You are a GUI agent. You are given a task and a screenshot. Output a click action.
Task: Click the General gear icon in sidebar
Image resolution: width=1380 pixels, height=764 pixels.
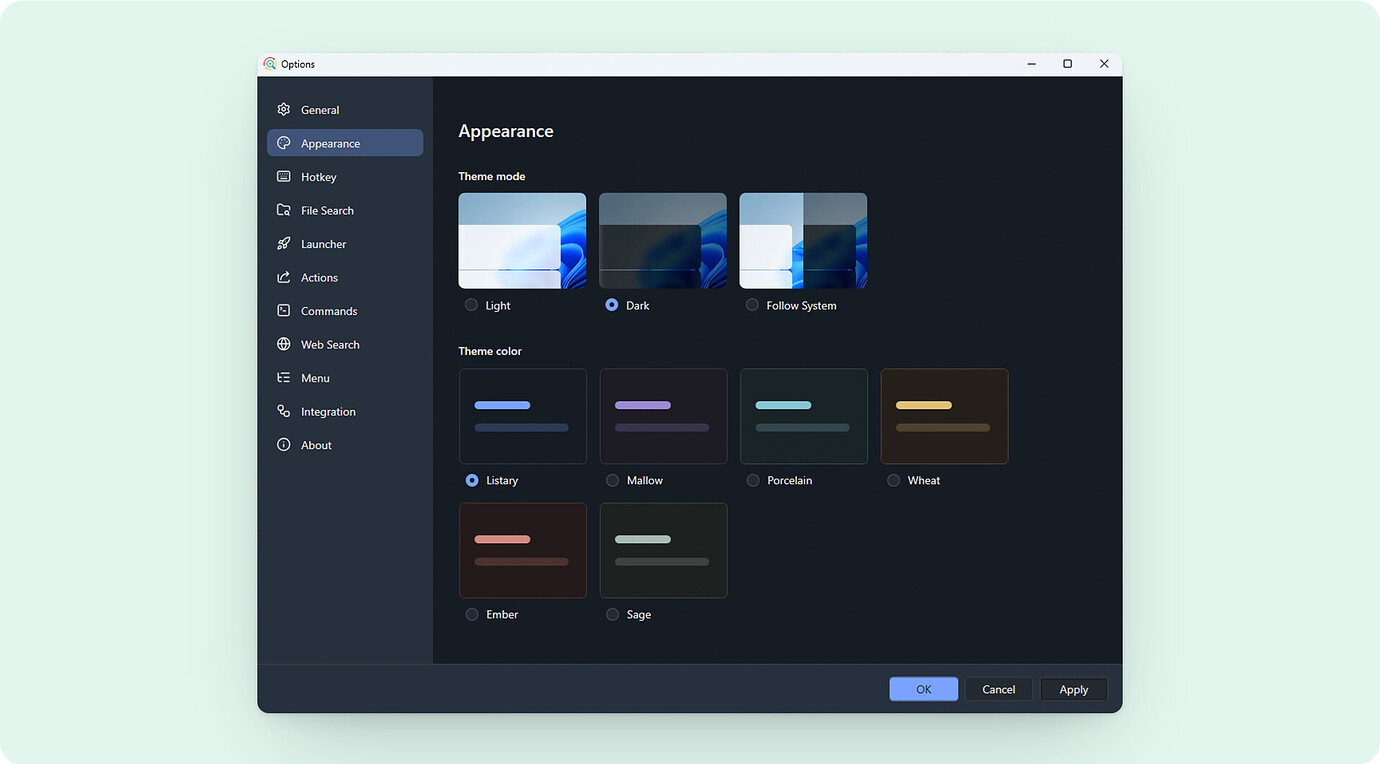pyautogui.click(x=284, y=110)
